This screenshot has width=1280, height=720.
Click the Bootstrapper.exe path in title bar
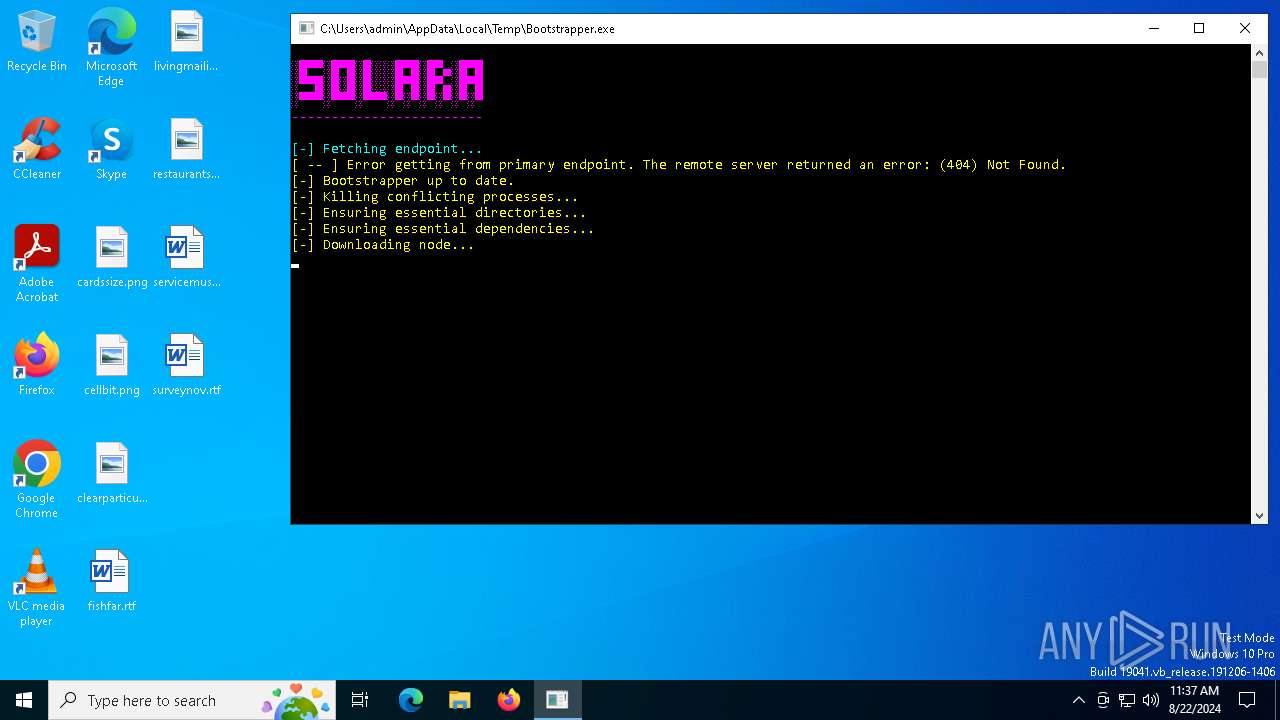pyautogui.click(x=467, y=29)
